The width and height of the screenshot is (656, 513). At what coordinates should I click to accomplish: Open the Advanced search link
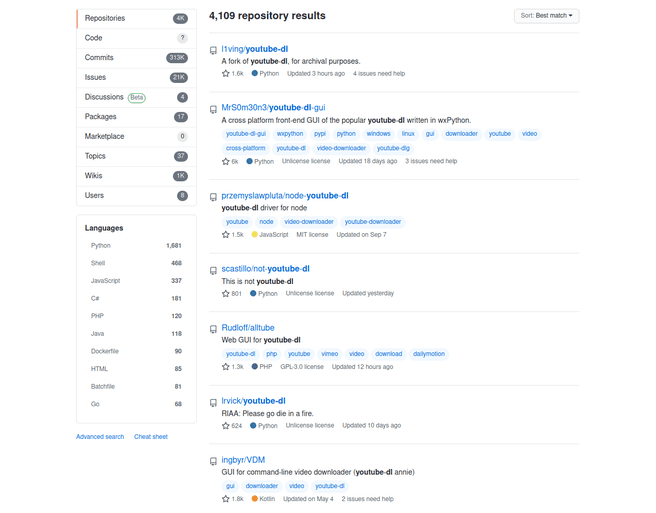coord(100,437)
